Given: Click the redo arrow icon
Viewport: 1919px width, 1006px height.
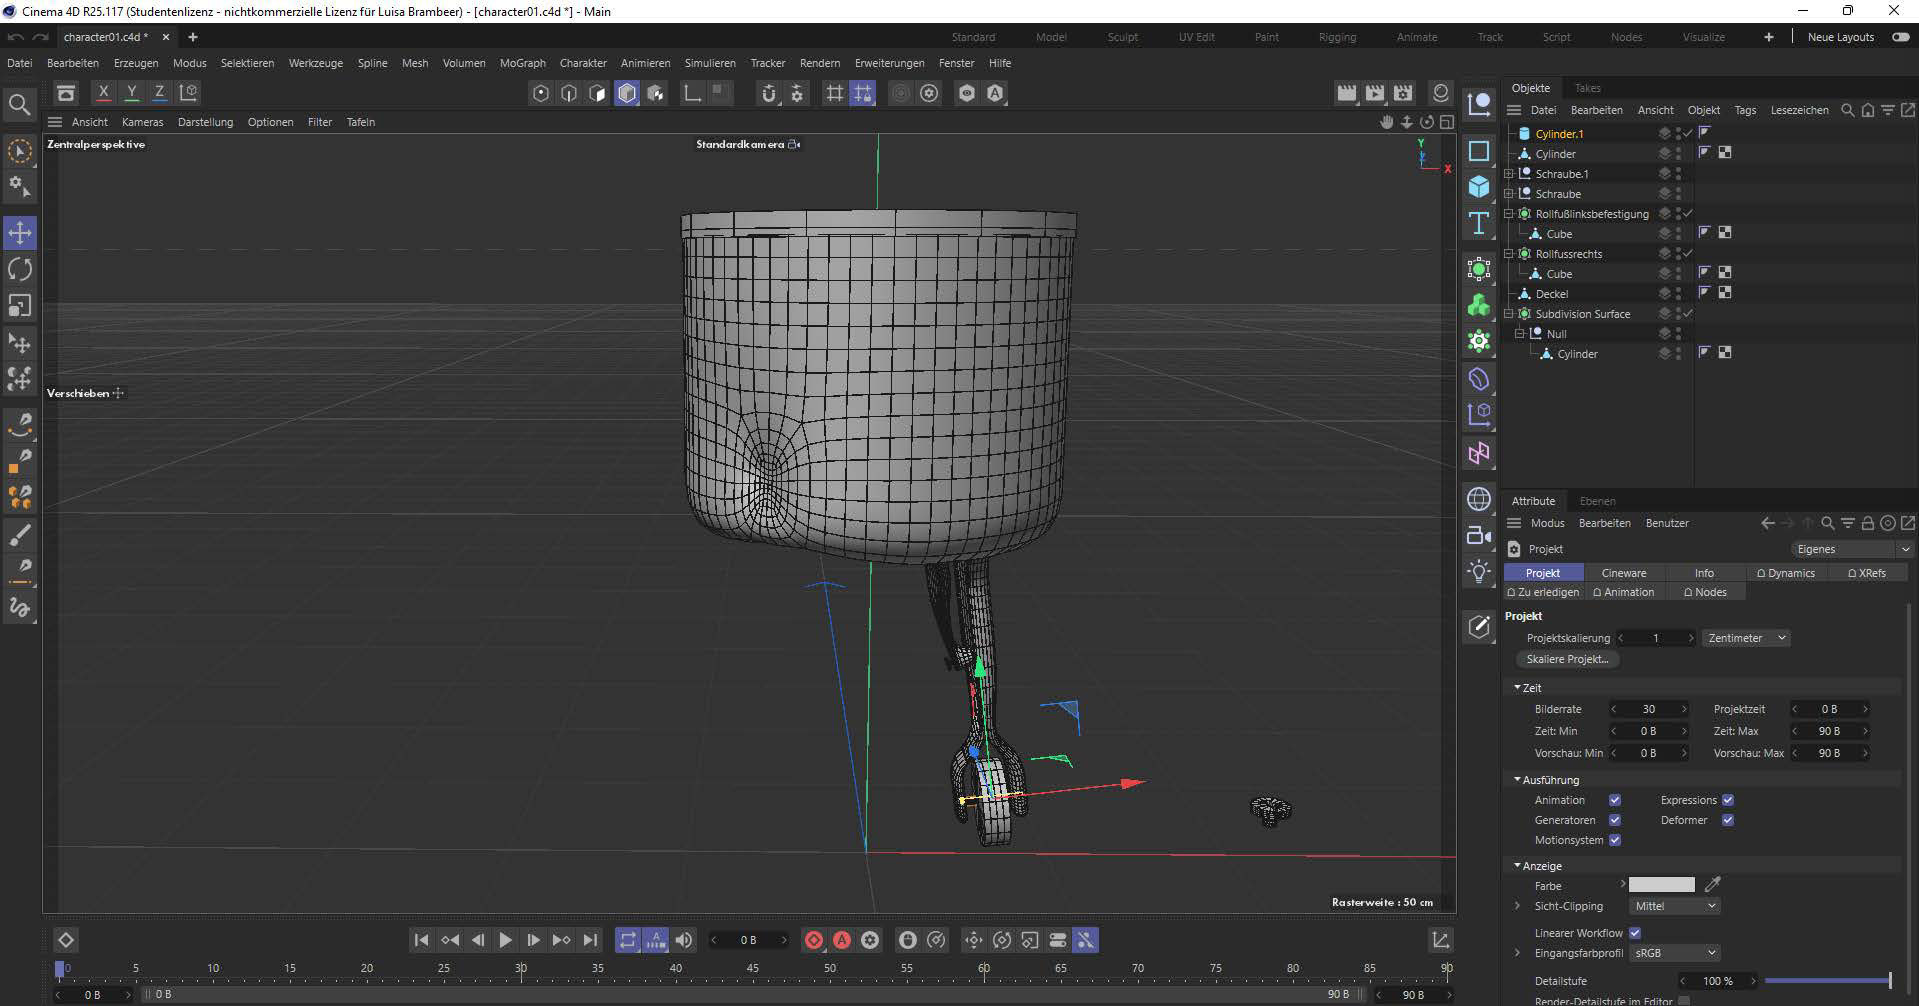Looking at the screenshot, I should (40, 37).
